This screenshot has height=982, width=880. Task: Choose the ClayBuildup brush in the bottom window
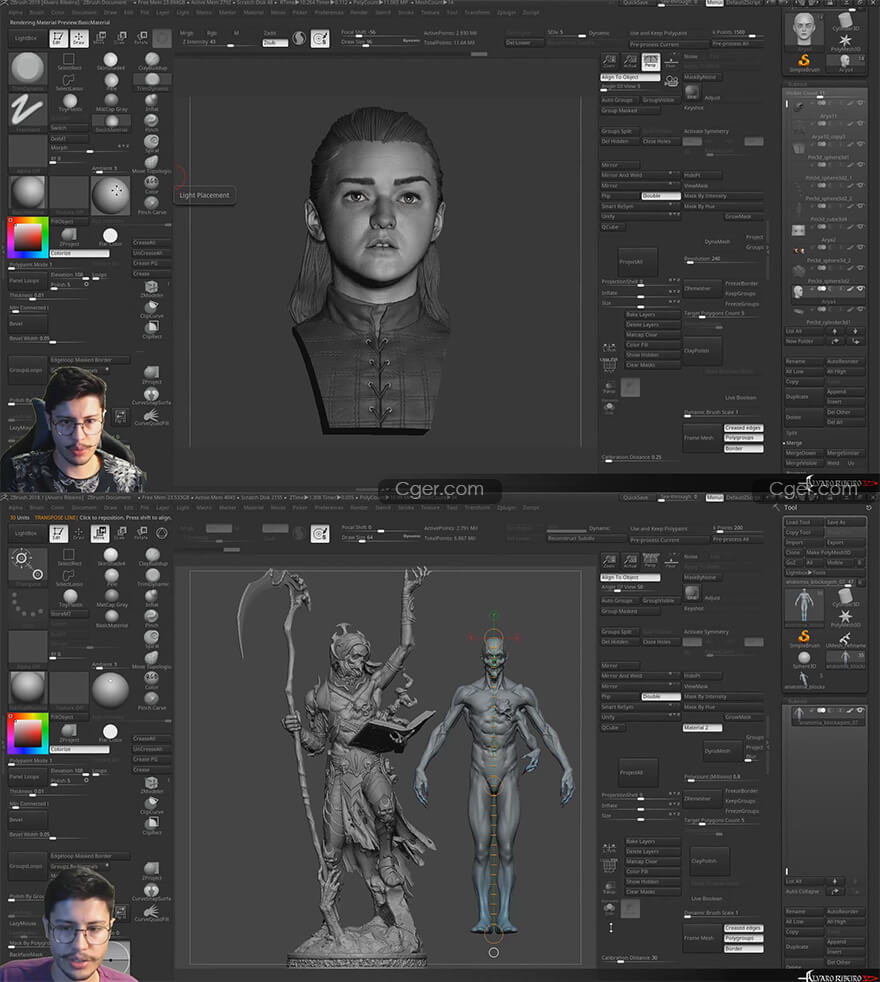tap(152, 557)
